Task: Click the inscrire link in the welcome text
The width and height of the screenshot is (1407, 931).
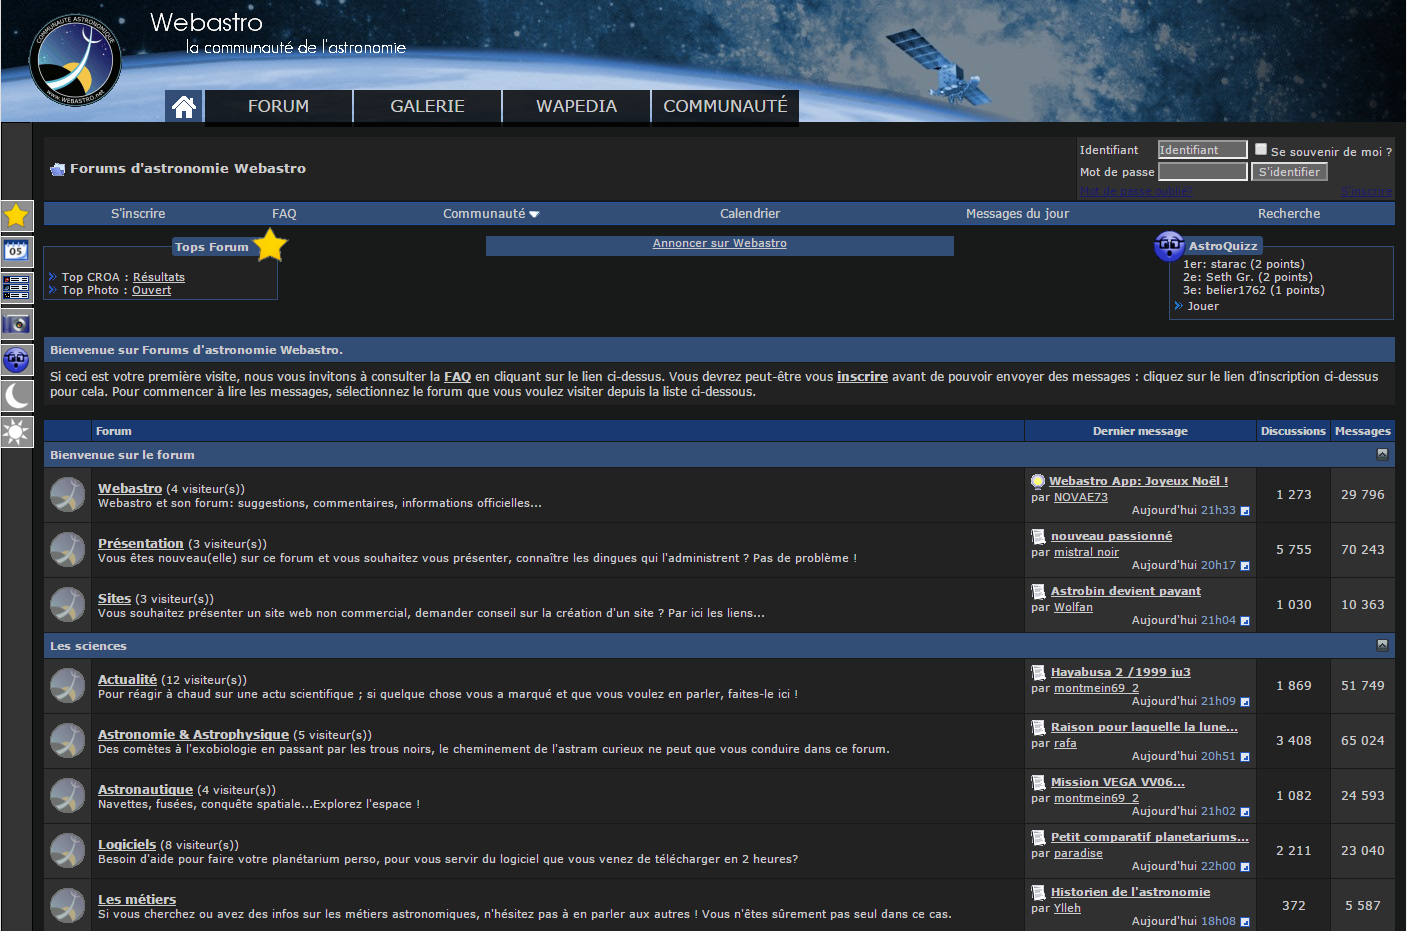Action: [862, 377]
